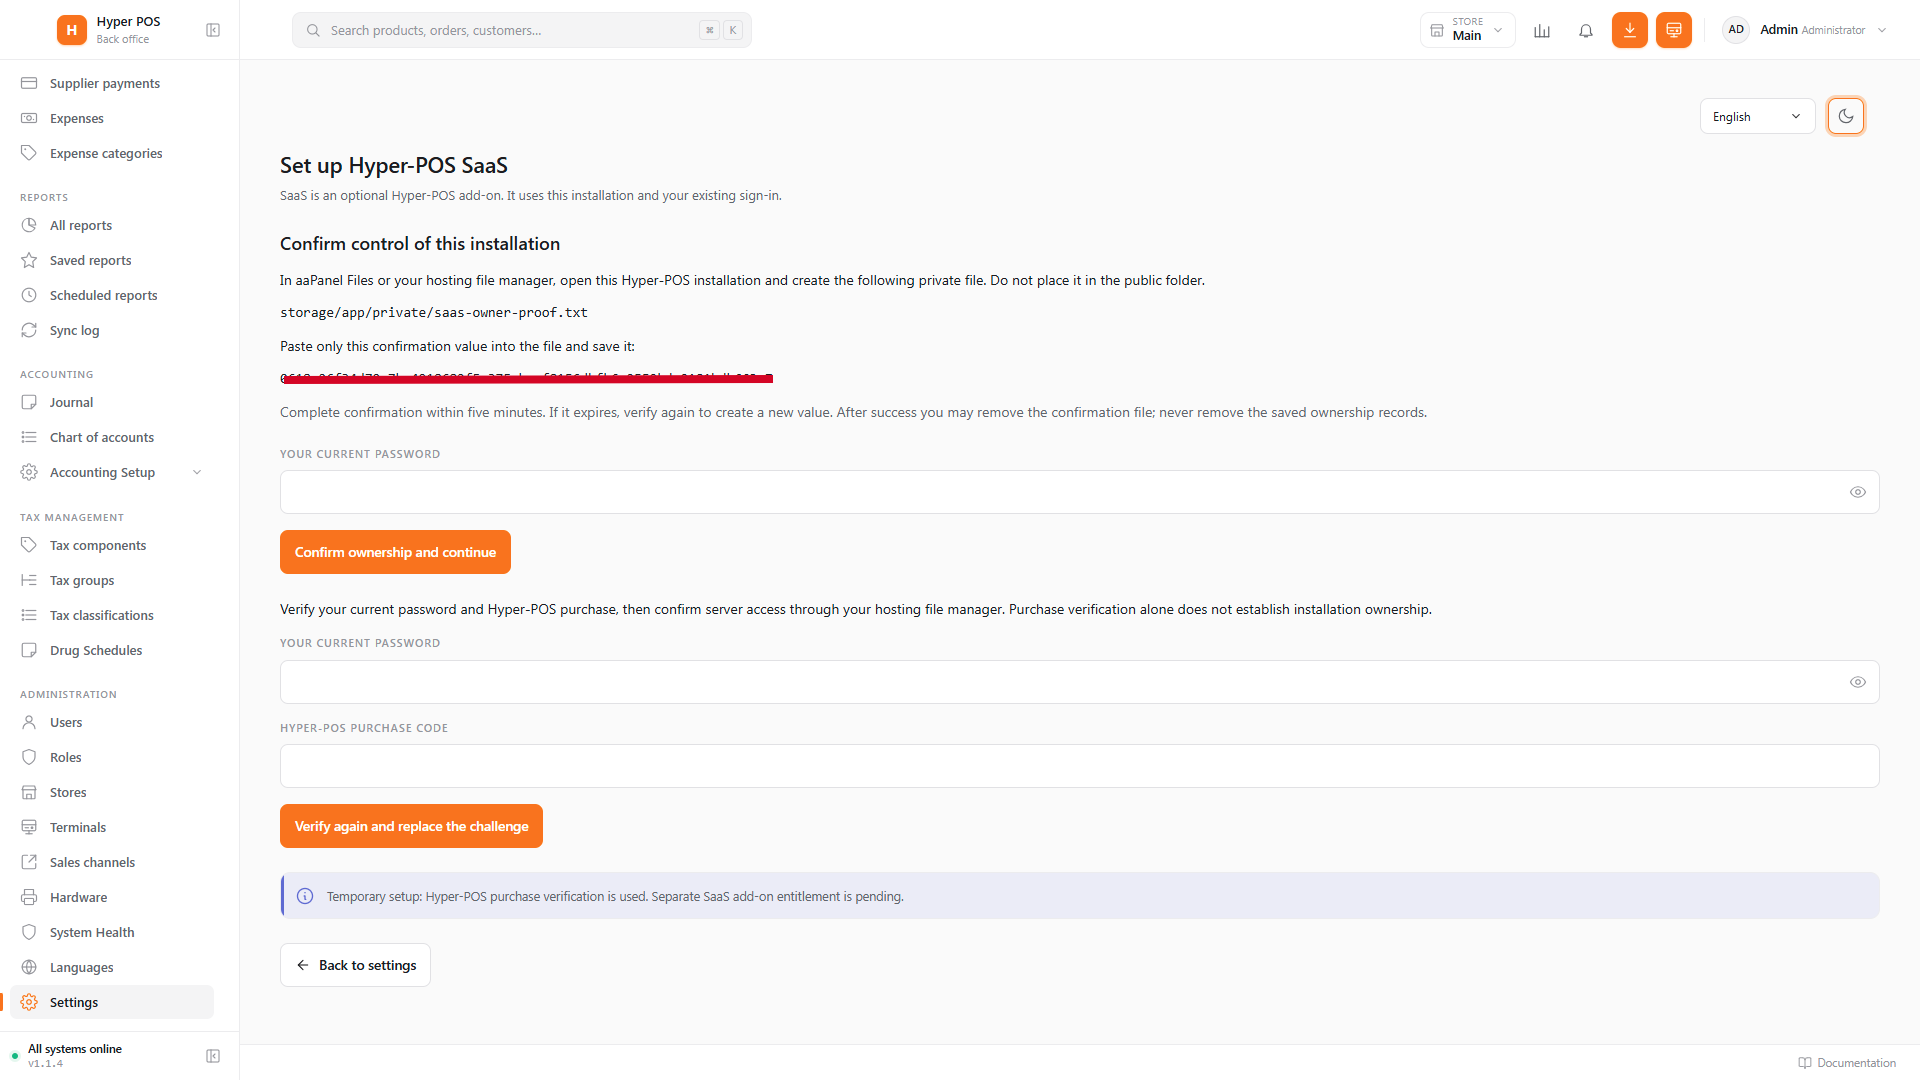Click the orange download icon button
This screenshot has width=1920, height=1080.
1630,30
